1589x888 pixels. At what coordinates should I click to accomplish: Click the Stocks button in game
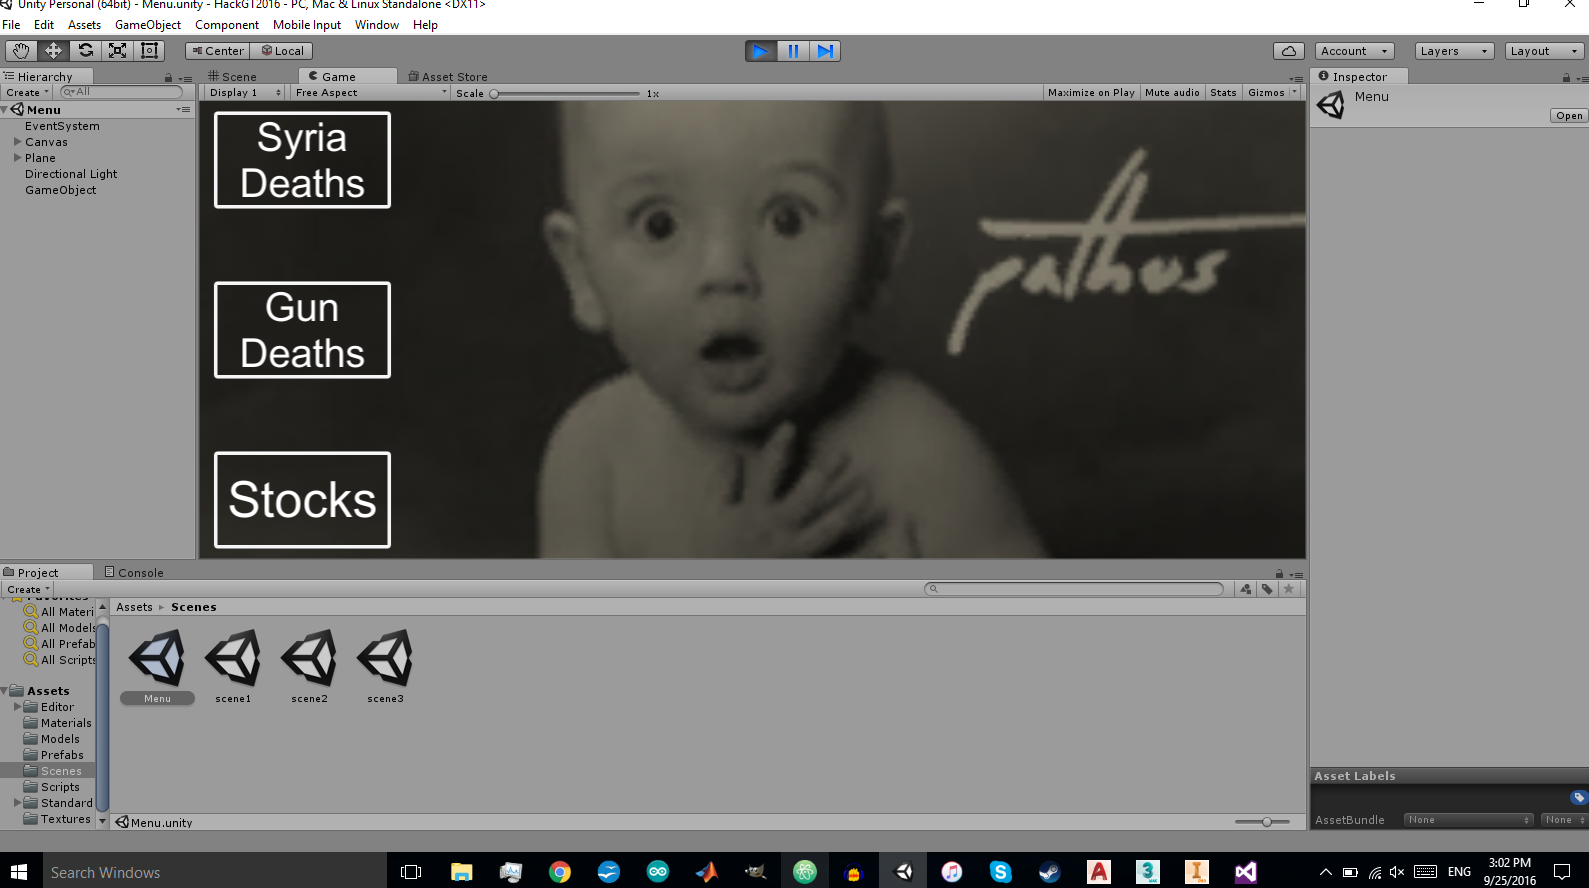click(x=302, y=500)
